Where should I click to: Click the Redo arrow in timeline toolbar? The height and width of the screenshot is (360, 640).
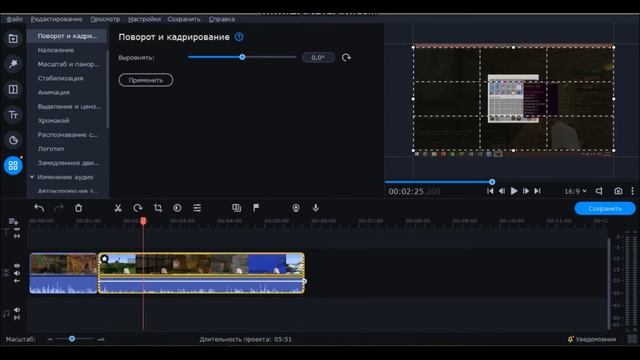pyautogui.click(x=59, y=208)
